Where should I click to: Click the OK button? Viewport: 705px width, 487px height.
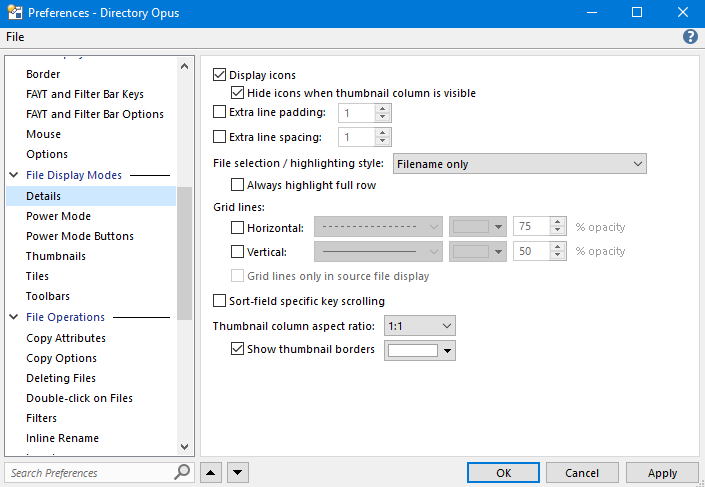[x=503, y=473]
